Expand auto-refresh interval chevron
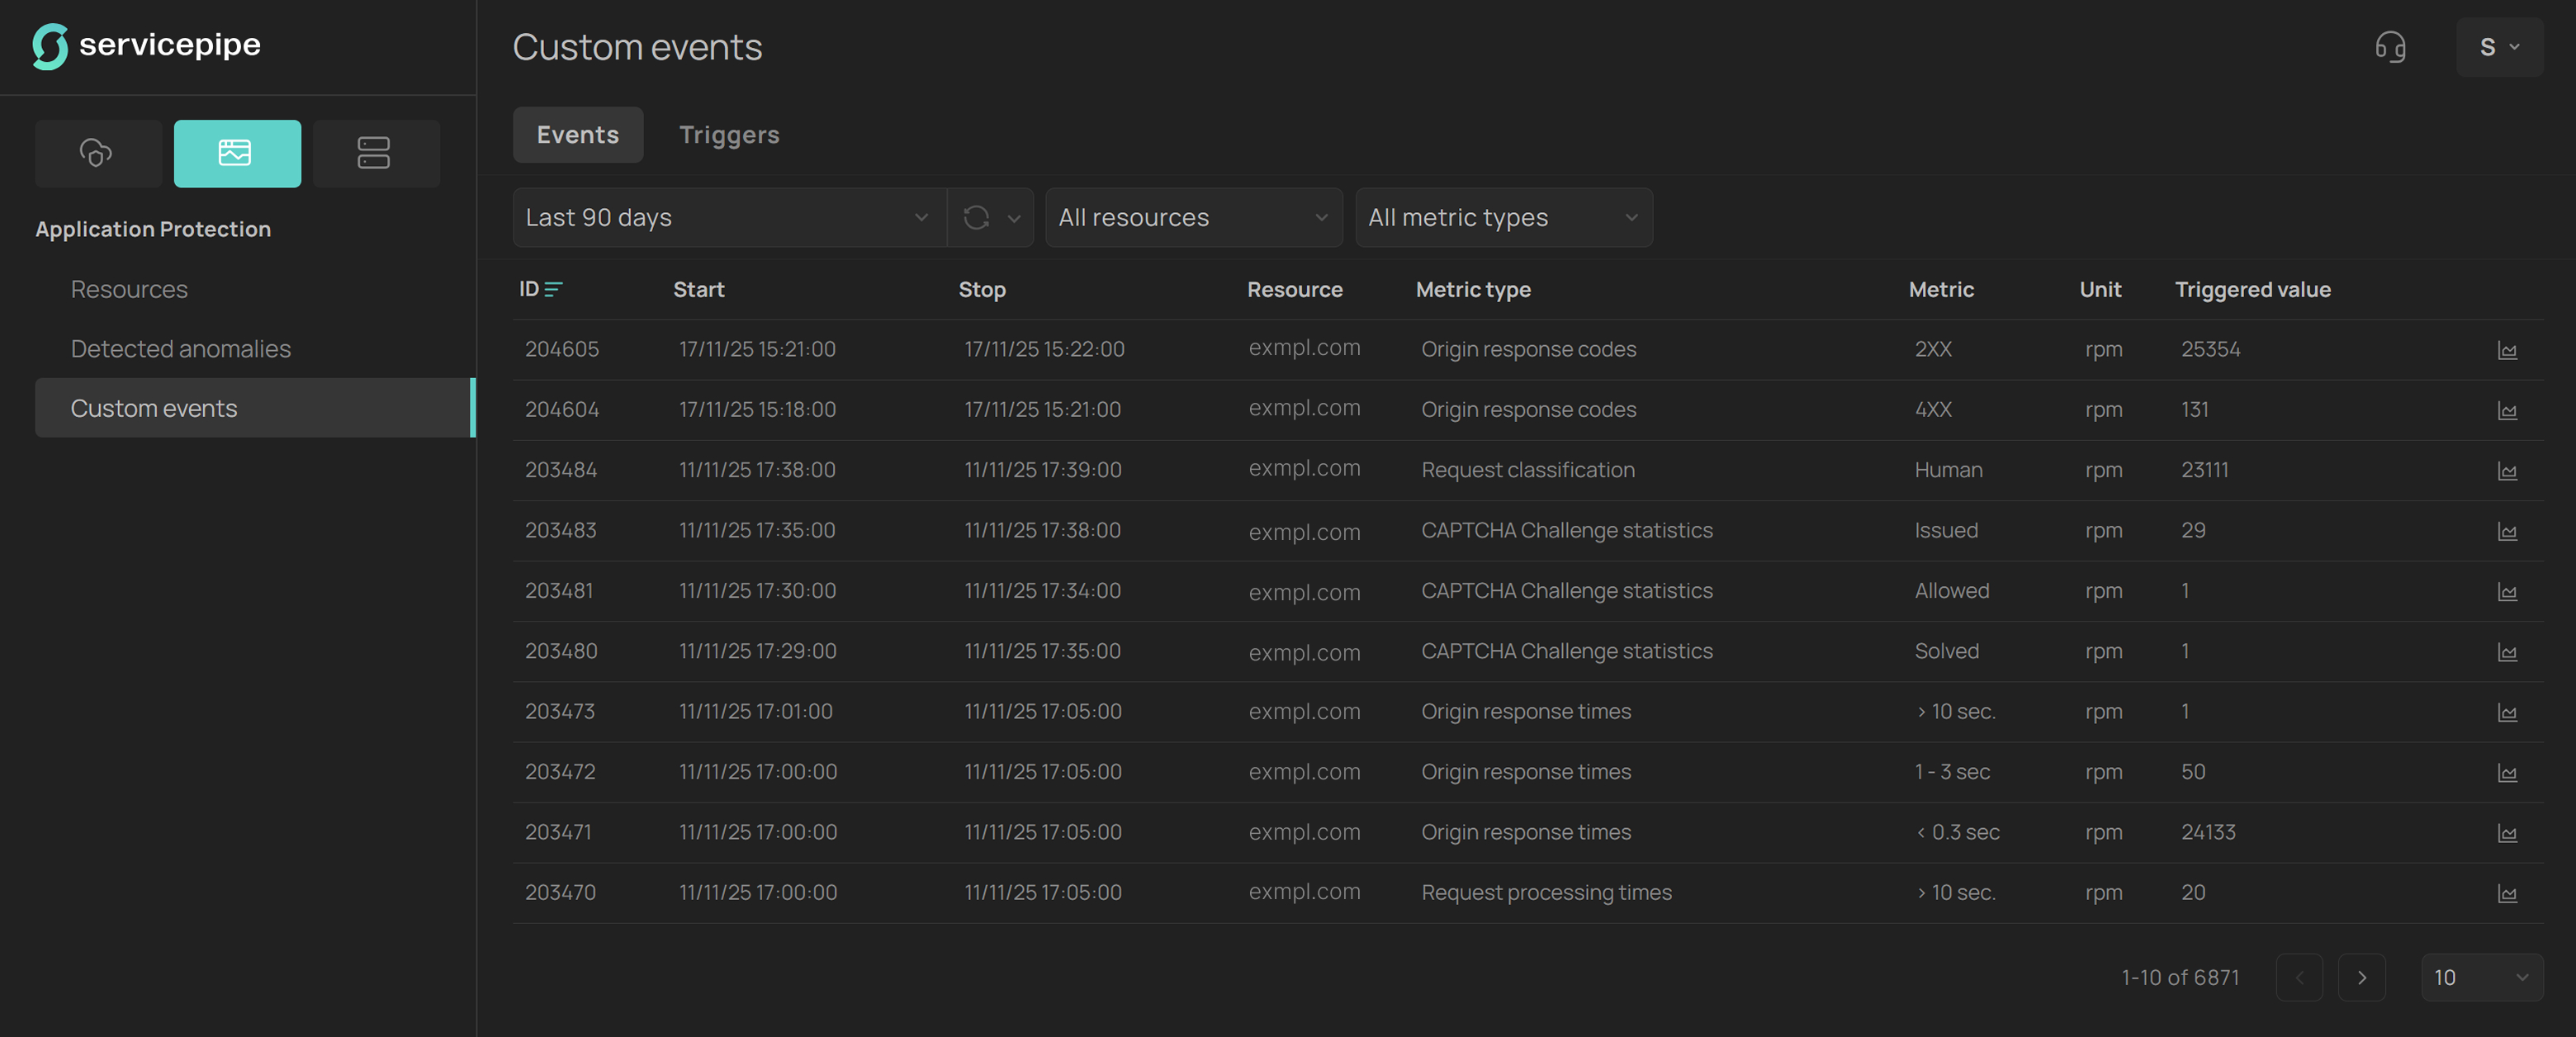This screenshot has width=2576, height=1037. pos(1014,218)
